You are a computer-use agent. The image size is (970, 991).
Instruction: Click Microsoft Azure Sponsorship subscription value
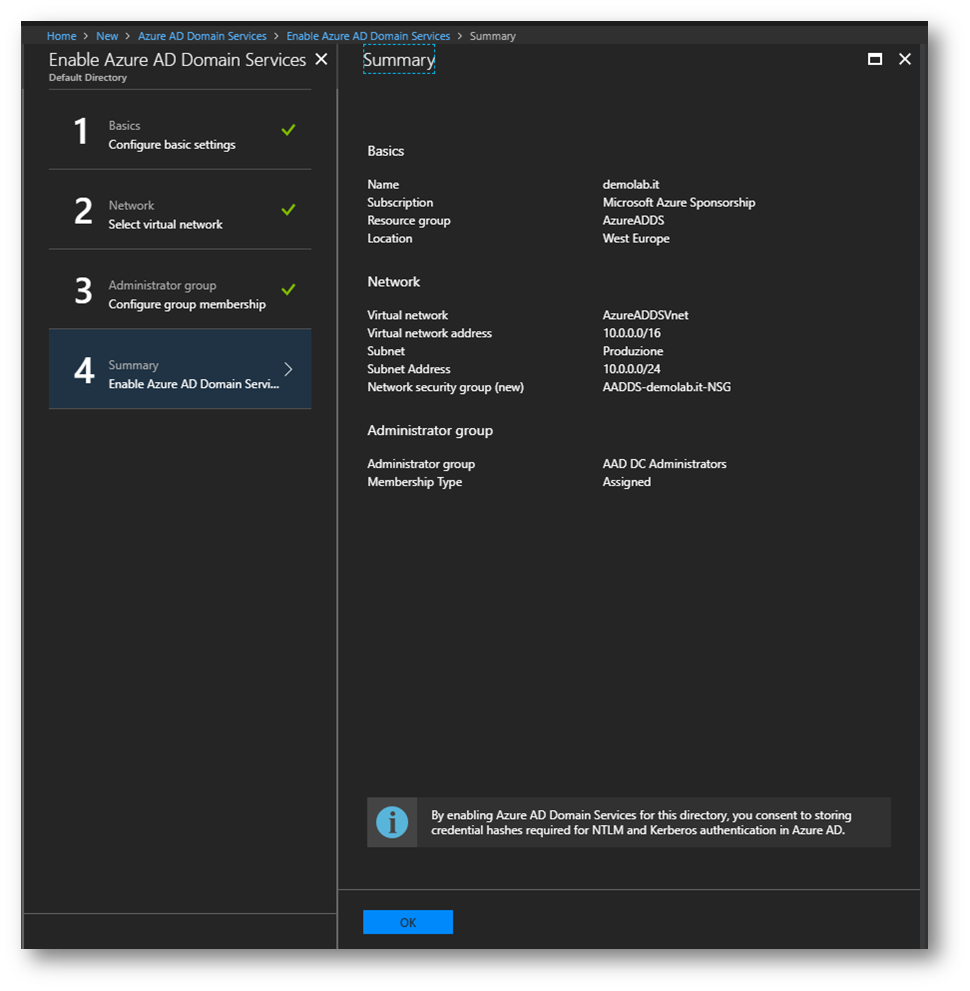(x=679, y=202)
